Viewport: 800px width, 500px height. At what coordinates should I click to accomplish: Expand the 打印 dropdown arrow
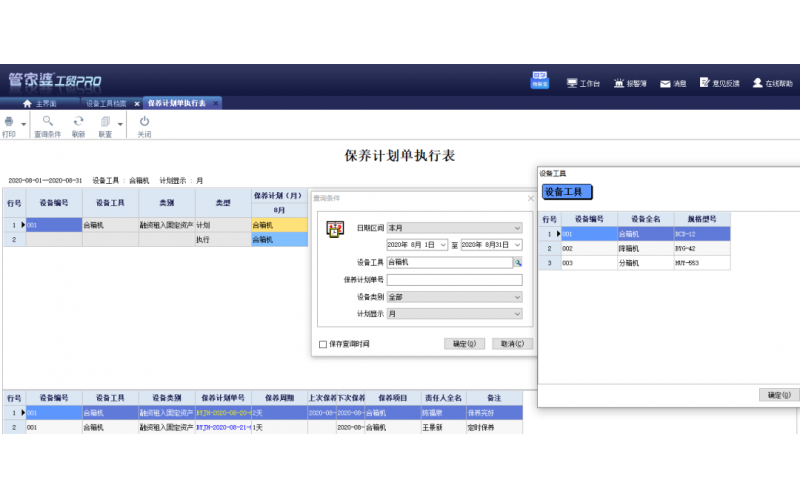point(23,124)
